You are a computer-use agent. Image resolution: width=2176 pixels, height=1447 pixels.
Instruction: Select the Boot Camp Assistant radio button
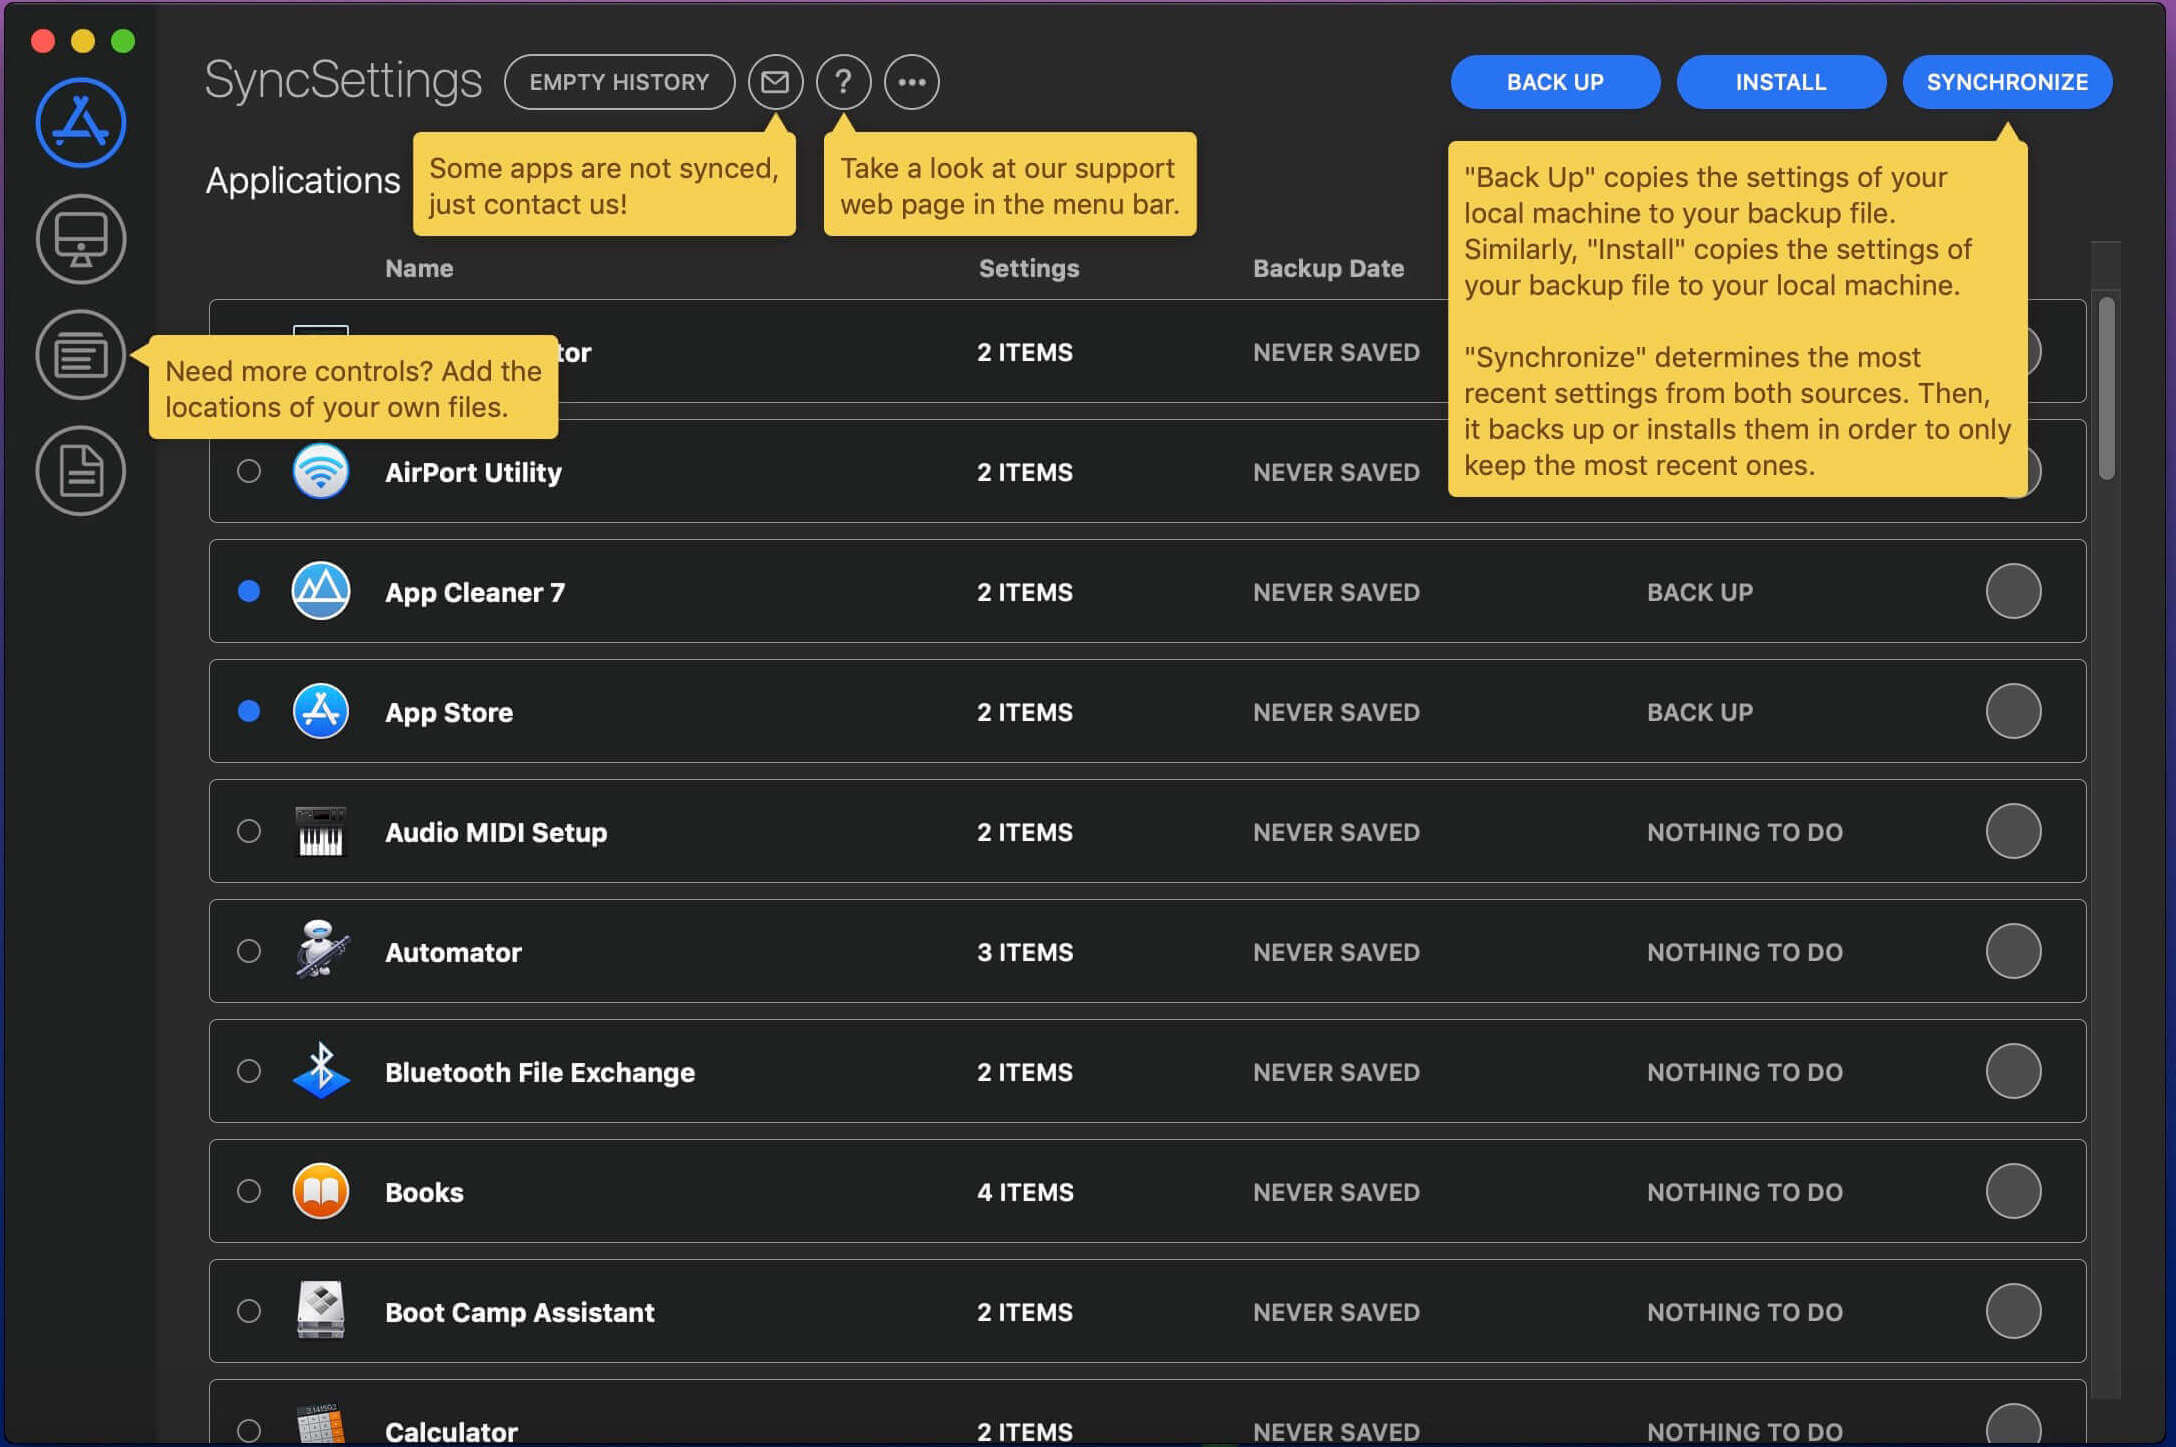click(x=249, y=1311)
